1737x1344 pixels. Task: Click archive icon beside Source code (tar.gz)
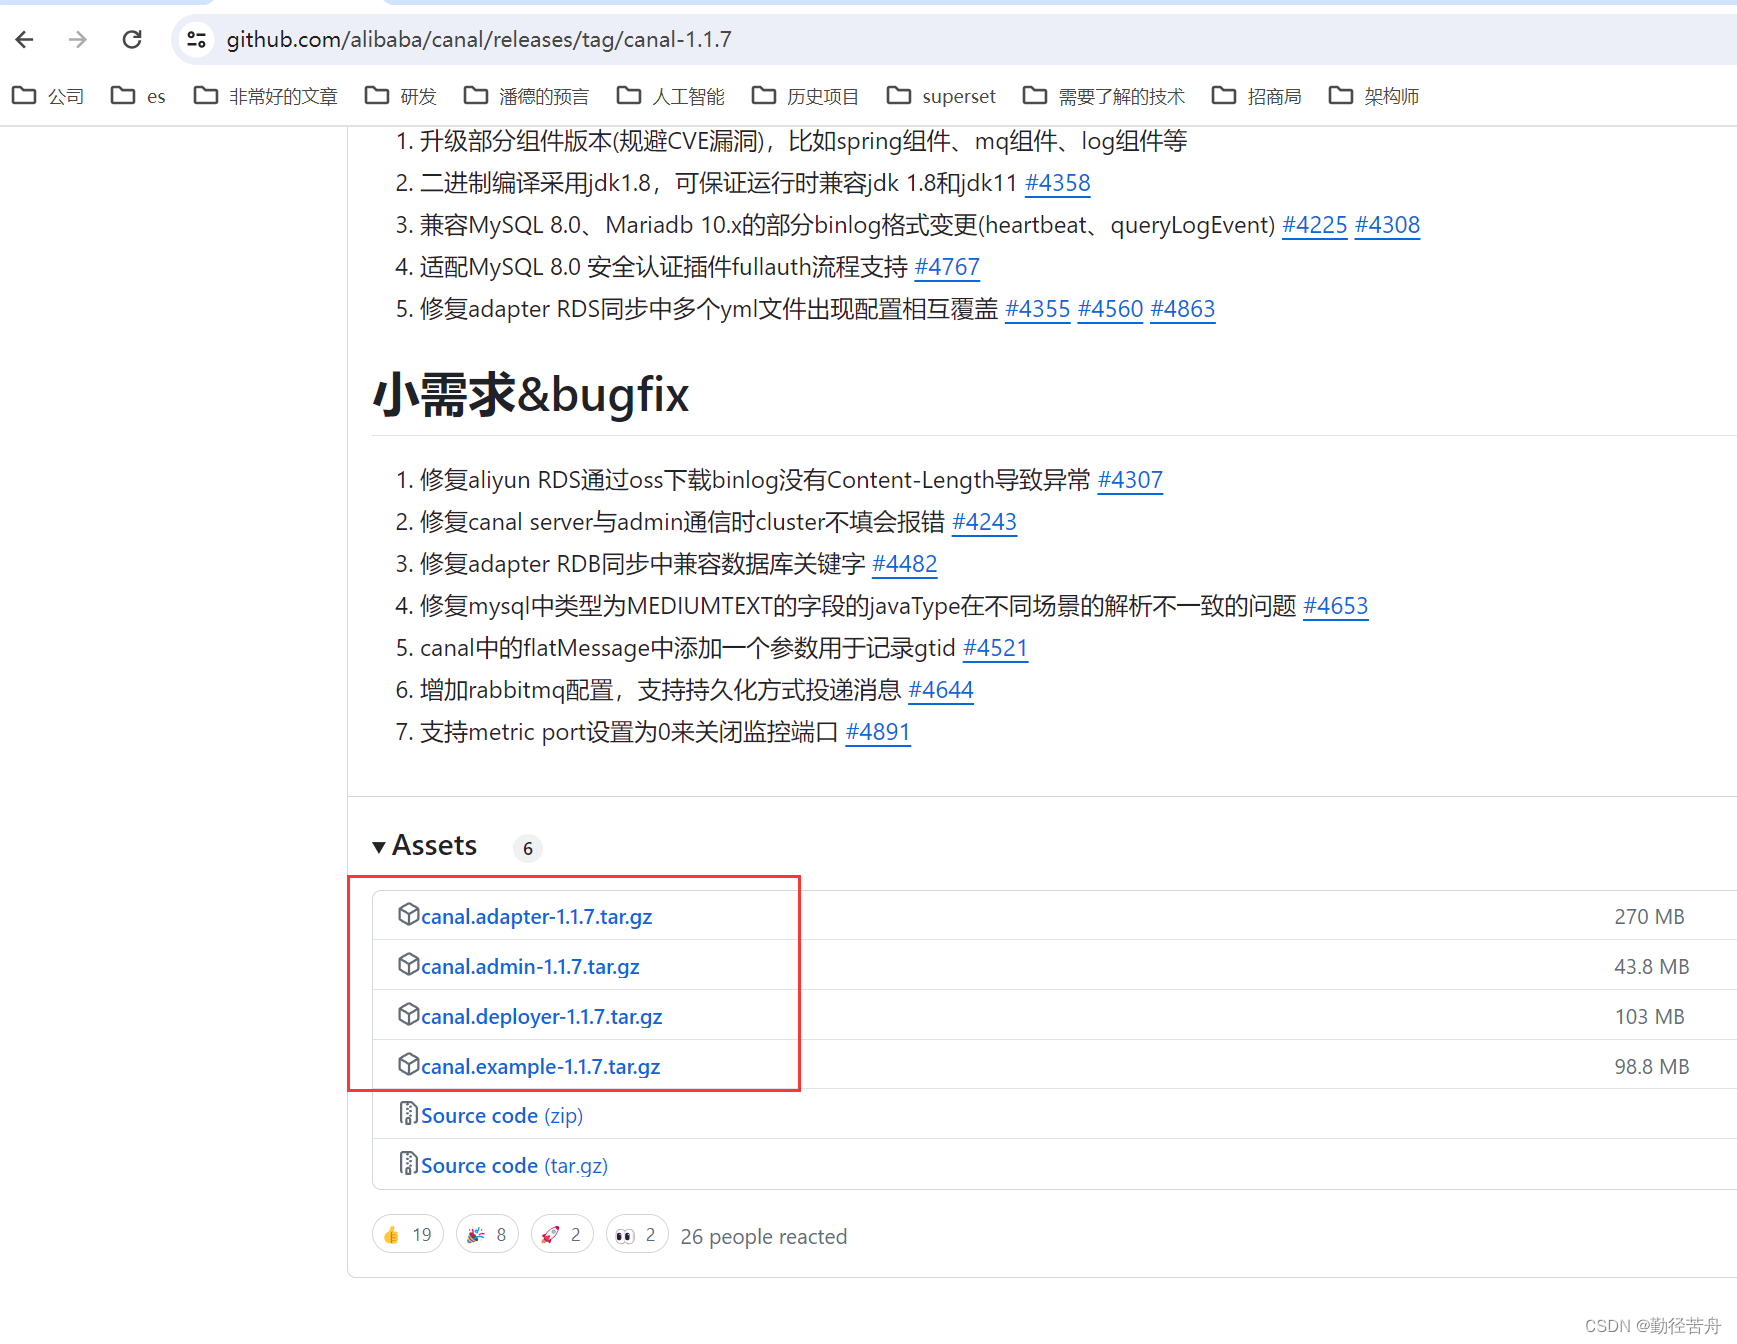(x=408, y=1163)
